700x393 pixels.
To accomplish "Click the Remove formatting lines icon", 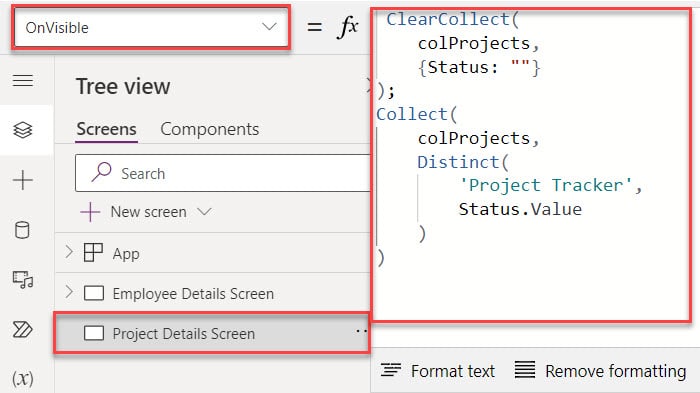I will 525,370.
